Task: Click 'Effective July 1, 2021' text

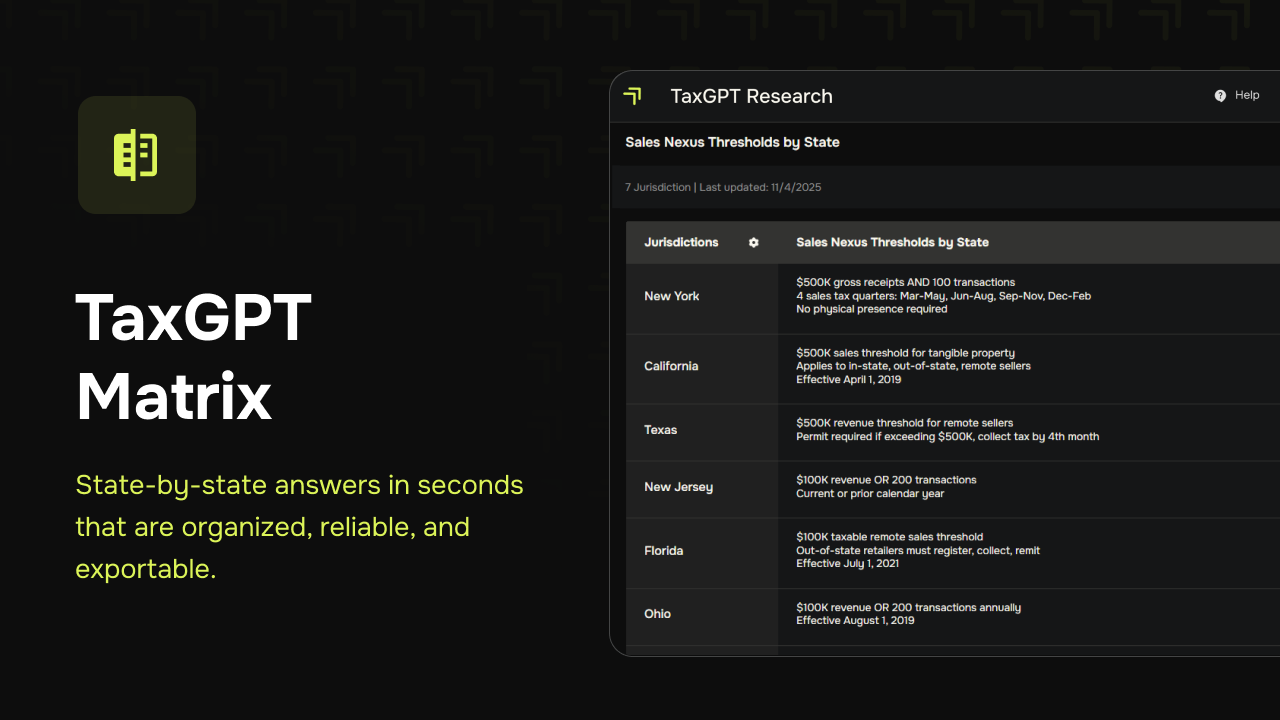Action: pyautogui.click(x=847, y=563)
